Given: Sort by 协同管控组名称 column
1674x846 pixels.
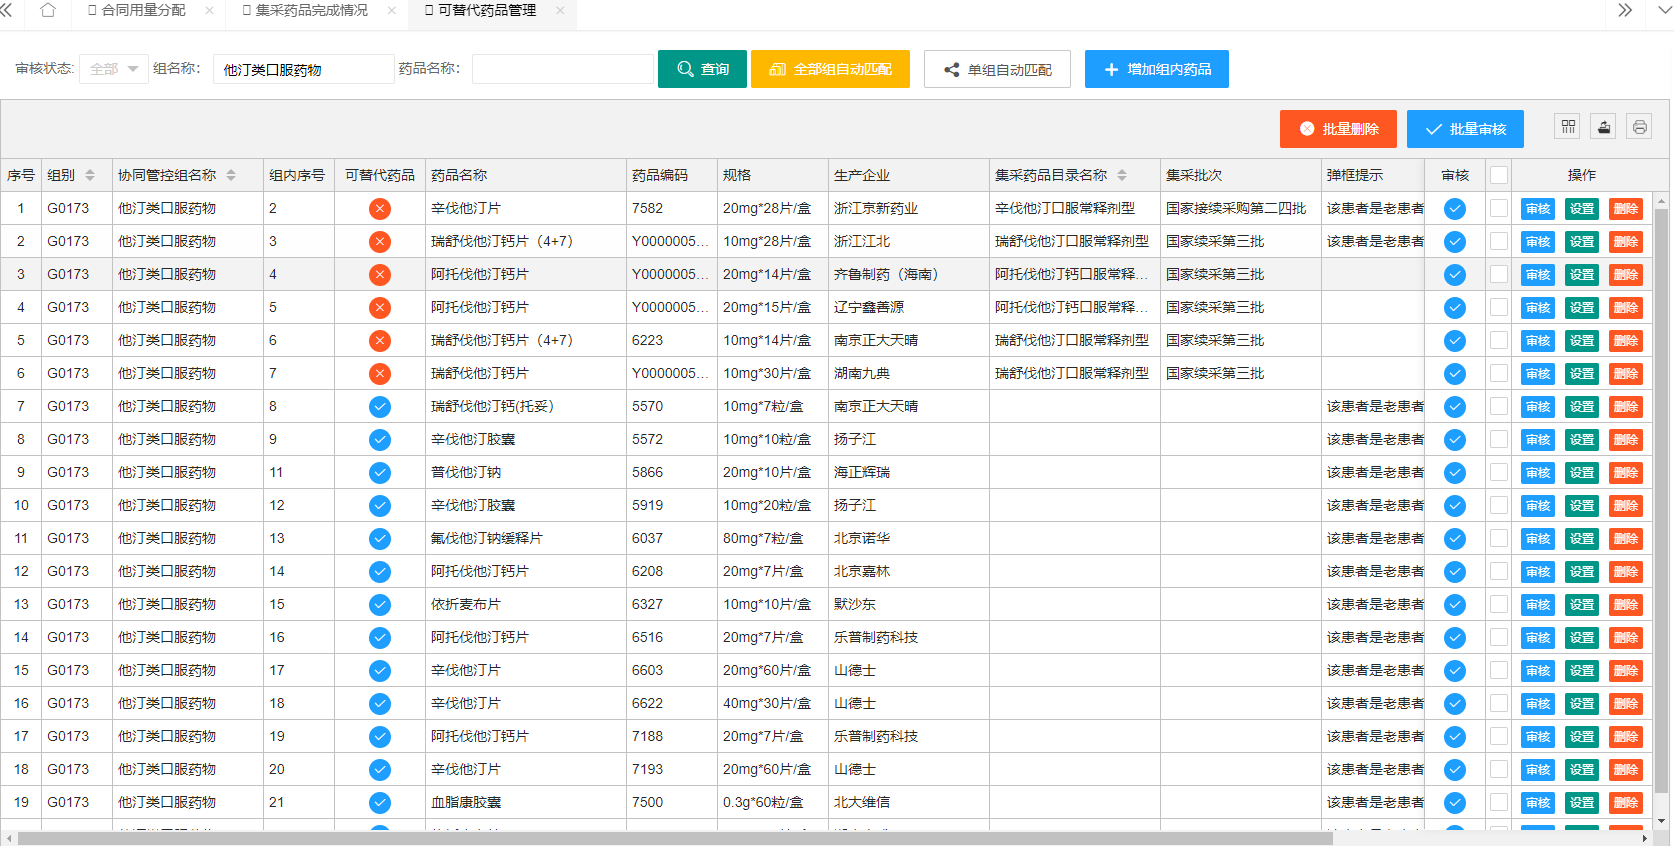Looking at the screenshot, I should [231, 175].
